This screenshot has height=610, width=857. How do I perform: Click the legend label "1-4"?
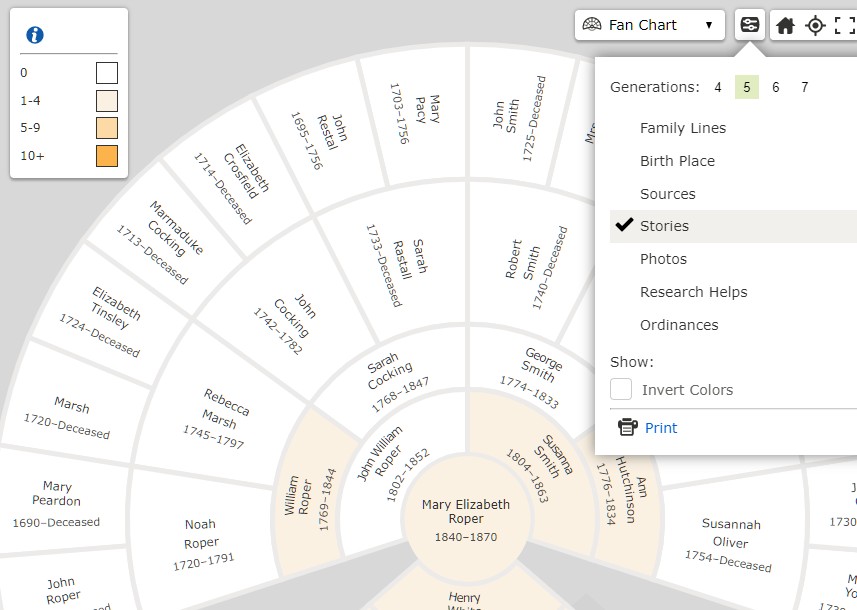tap(30, 101)
